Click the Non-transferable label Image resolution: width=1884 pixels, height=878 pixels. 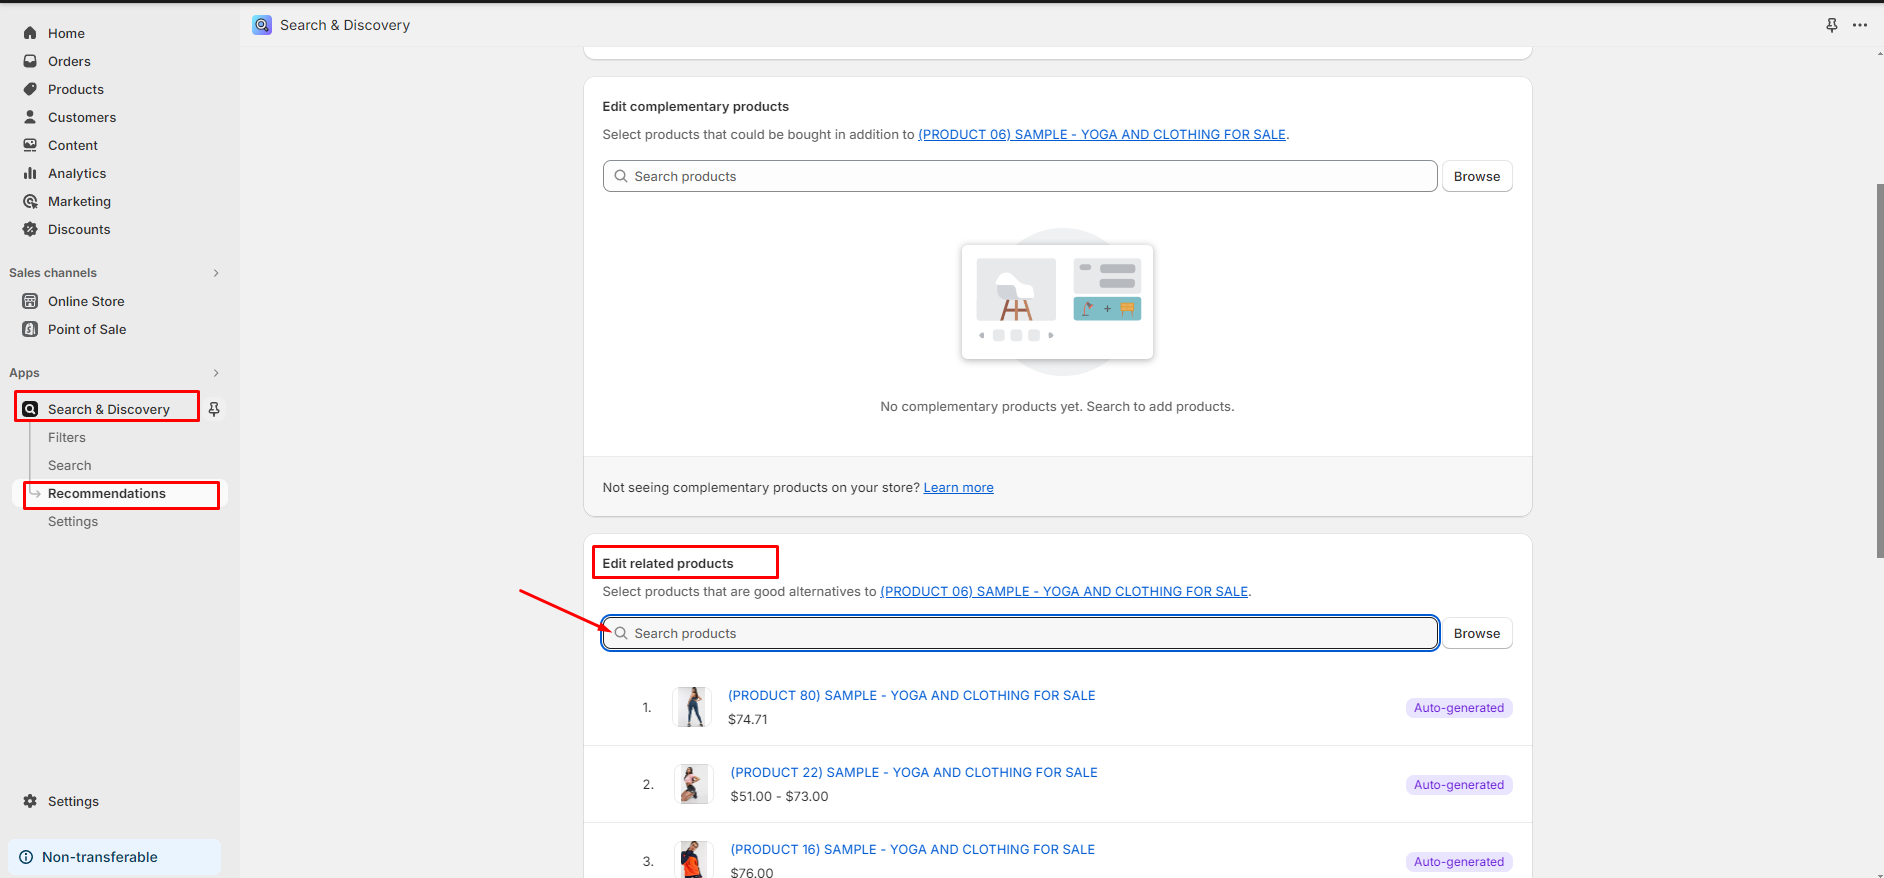tap(100, 857)
